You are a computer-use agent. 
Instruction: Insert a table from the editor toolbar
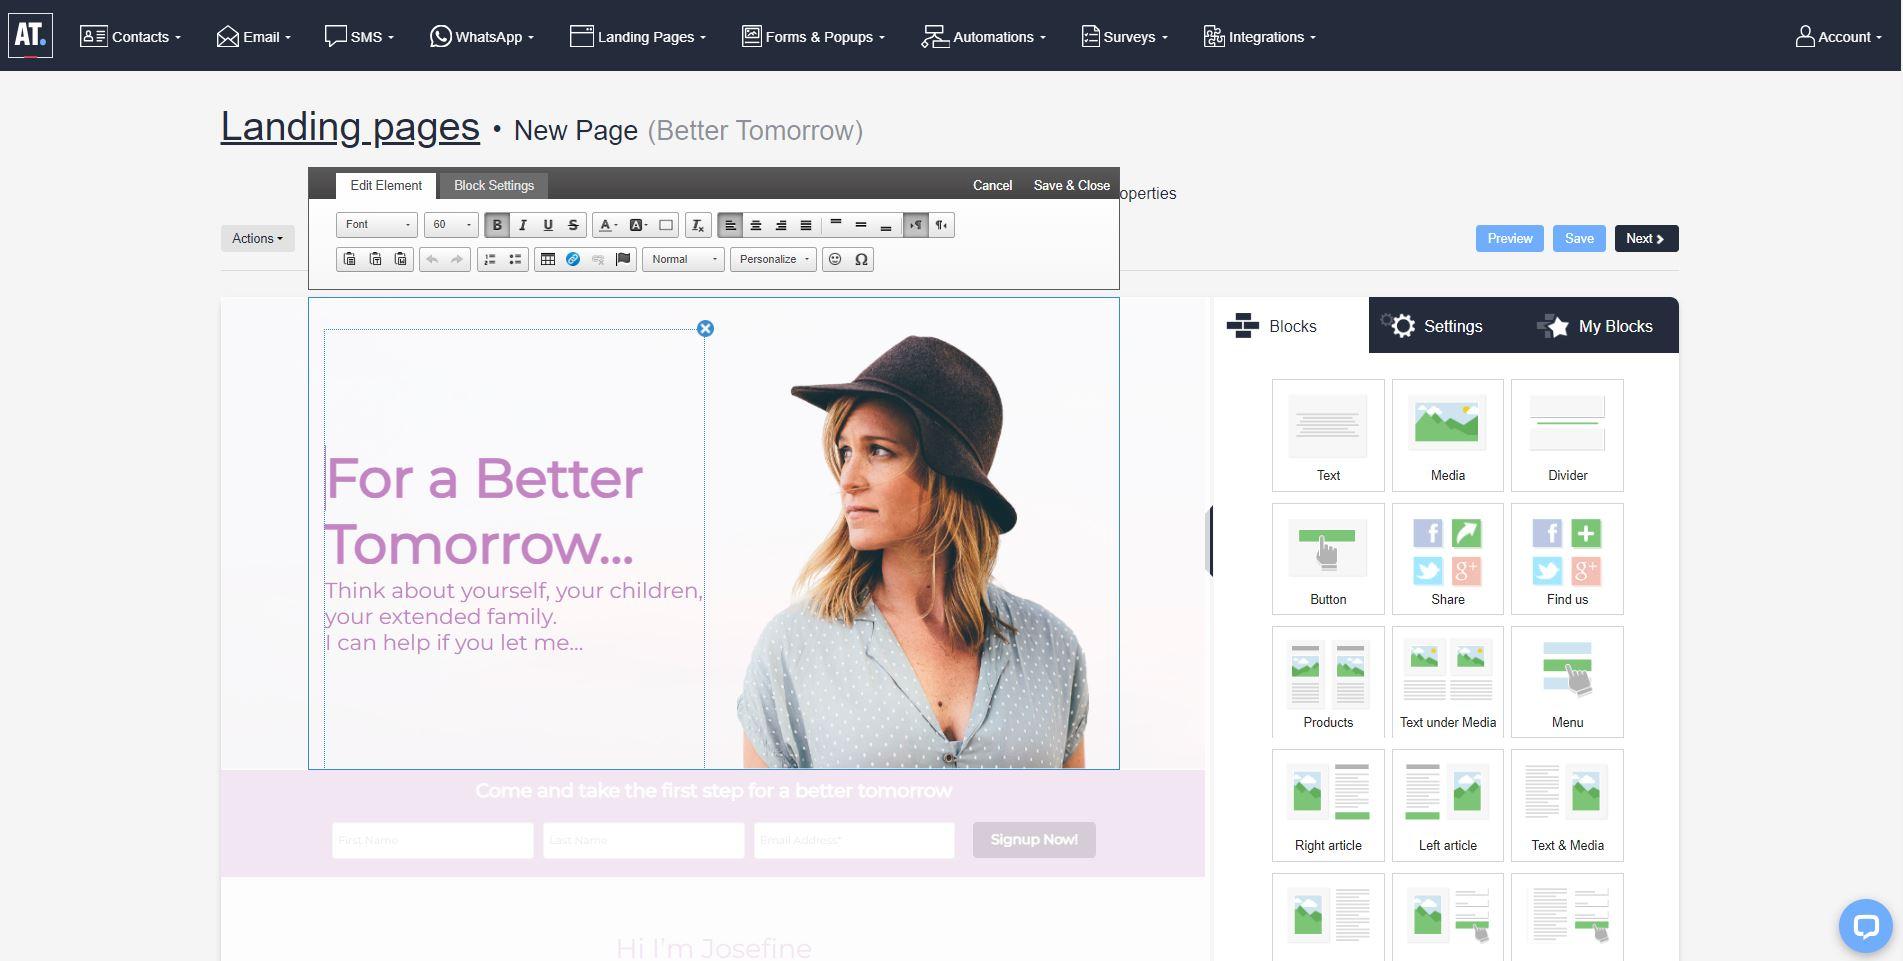coord(547,260)
